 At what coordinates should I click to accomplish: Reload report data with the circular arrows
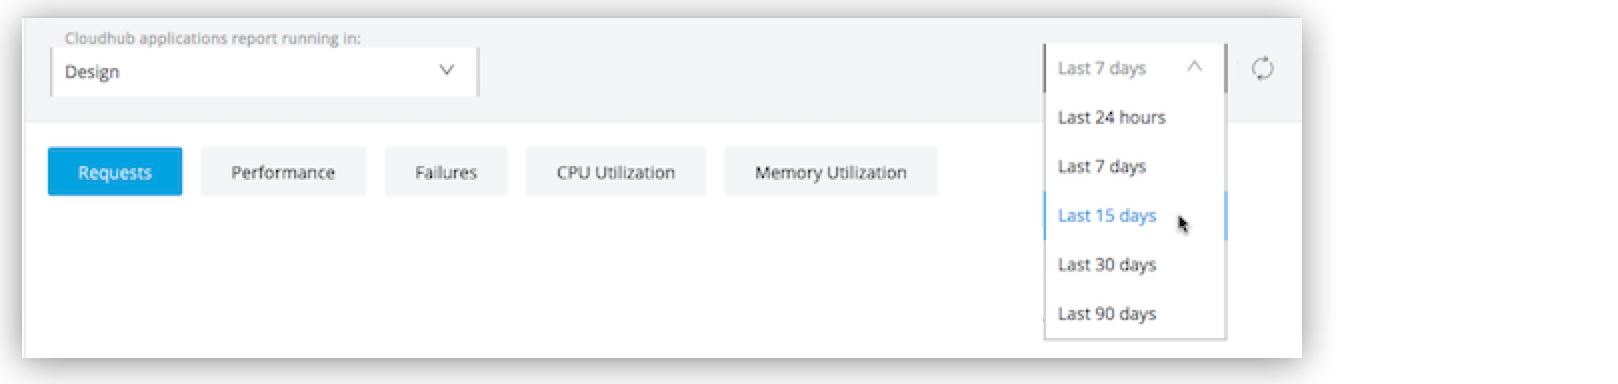[1262, 68]
